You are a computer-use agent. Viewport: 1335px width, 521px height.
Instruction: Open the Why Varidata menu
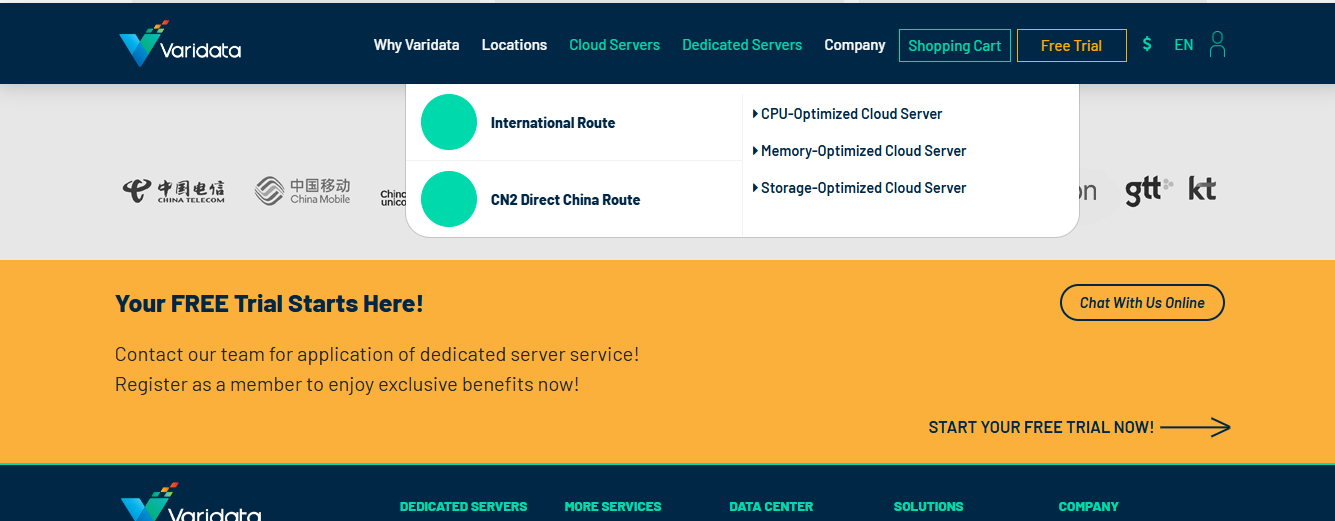416,45
